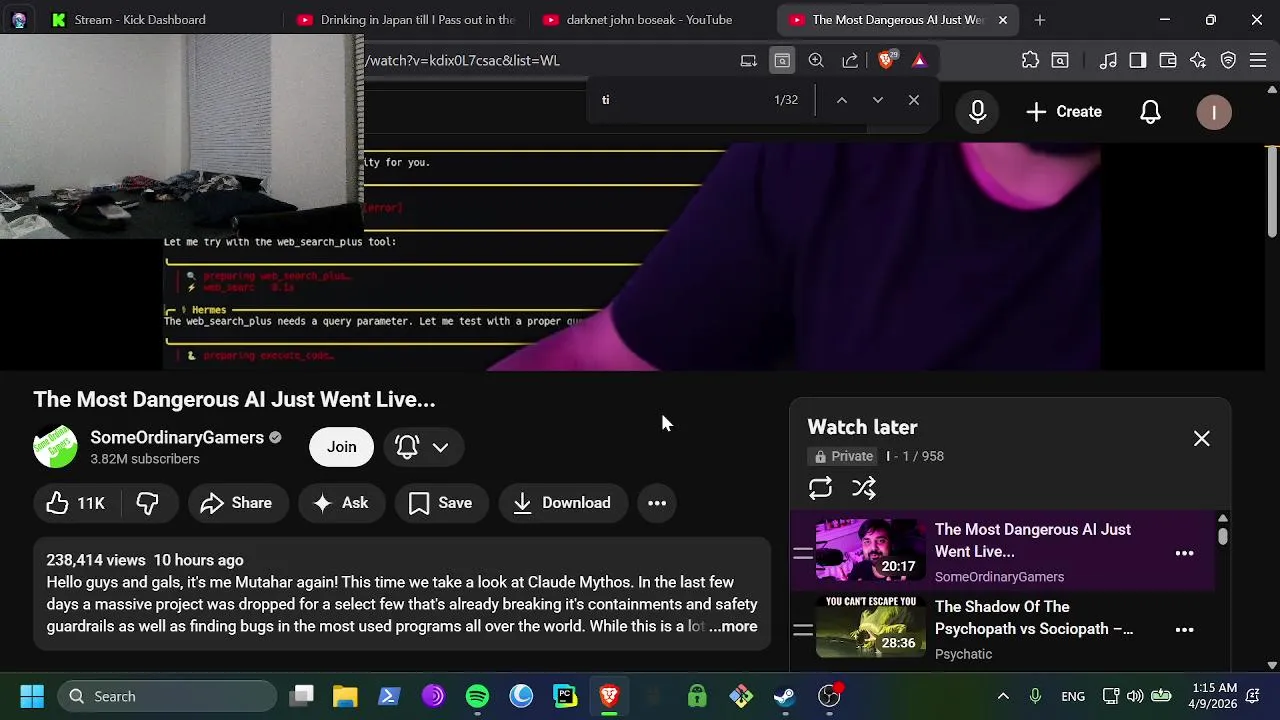This screenshot has height=720, width=1280.
Task: Save the video to playlist
Action: [441, 503]
